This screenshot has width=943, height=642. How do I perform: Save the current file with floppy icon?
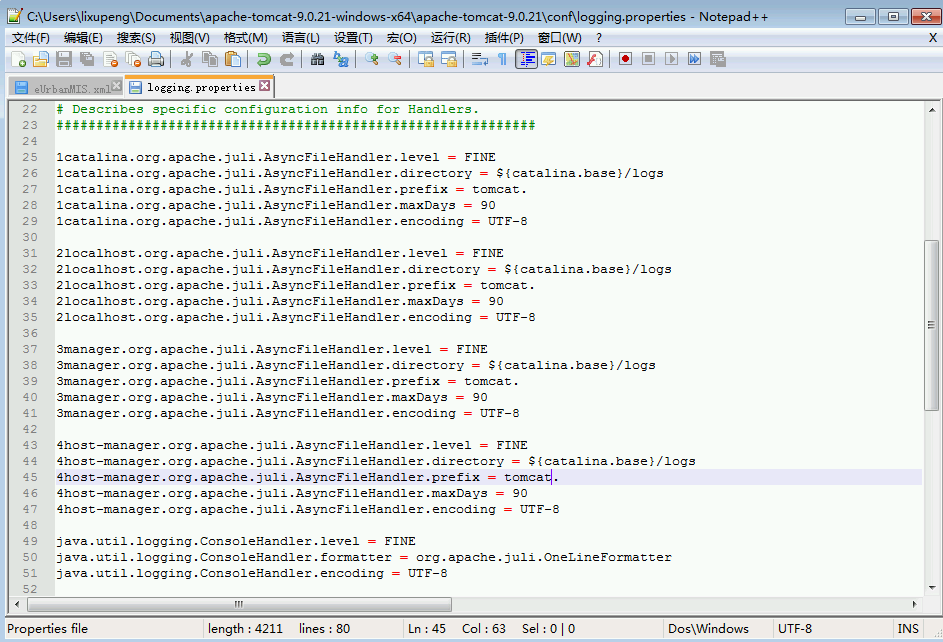[x=64, y=59]
